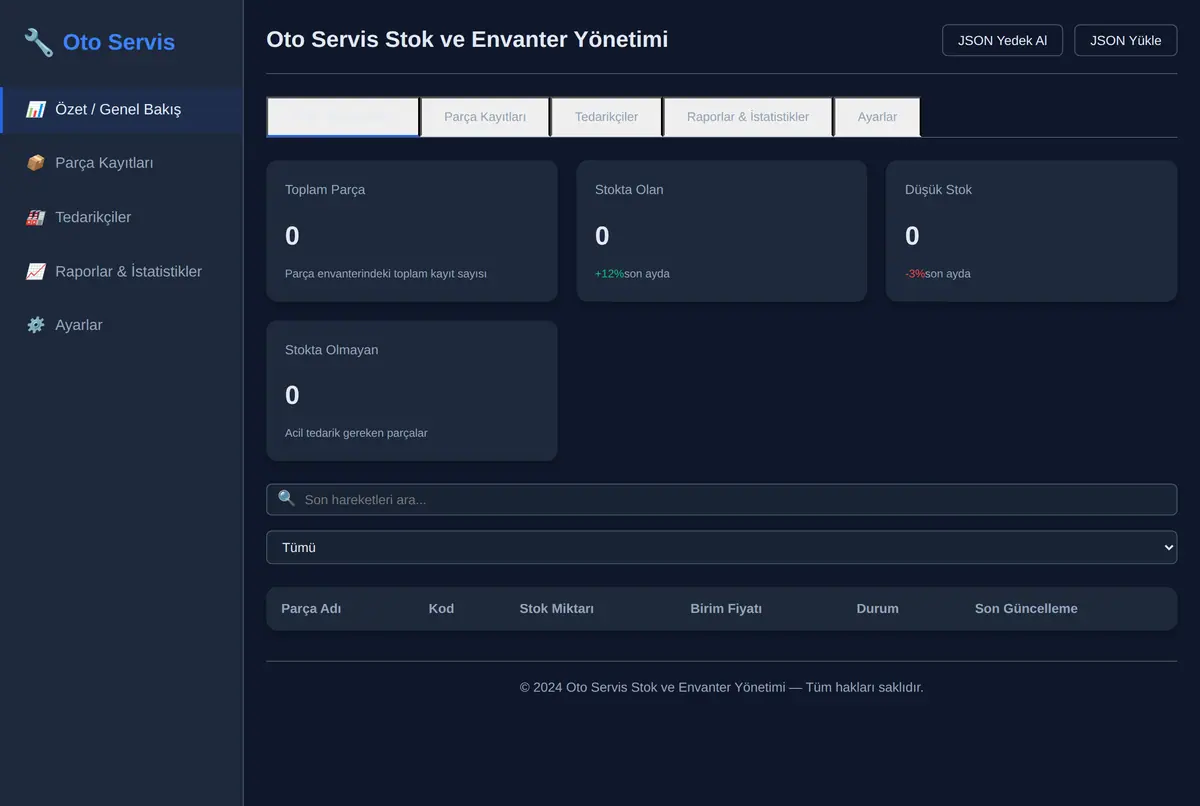Image resolution: width=1200 pixels, height=806 pixels.
Task: Click the Parça envanterindeki toplam kayıt sayısı text
Action: coord(386,273)
